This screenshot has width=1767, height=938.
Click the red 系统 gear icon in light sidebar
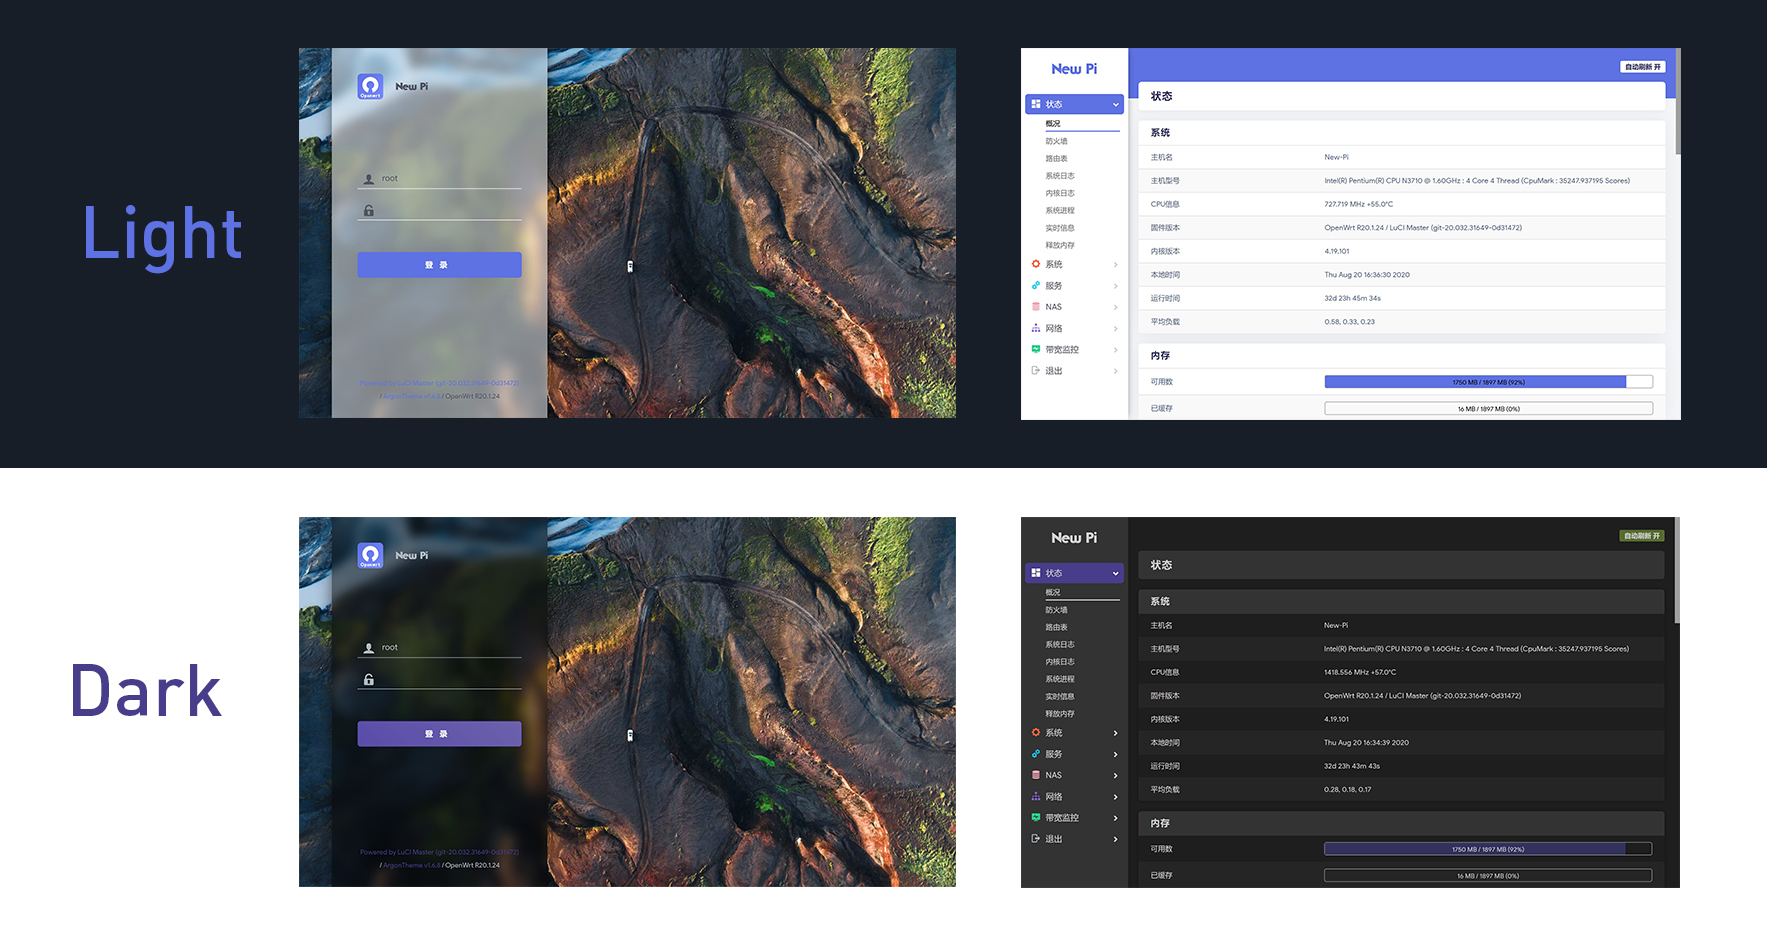(1036, 264)
